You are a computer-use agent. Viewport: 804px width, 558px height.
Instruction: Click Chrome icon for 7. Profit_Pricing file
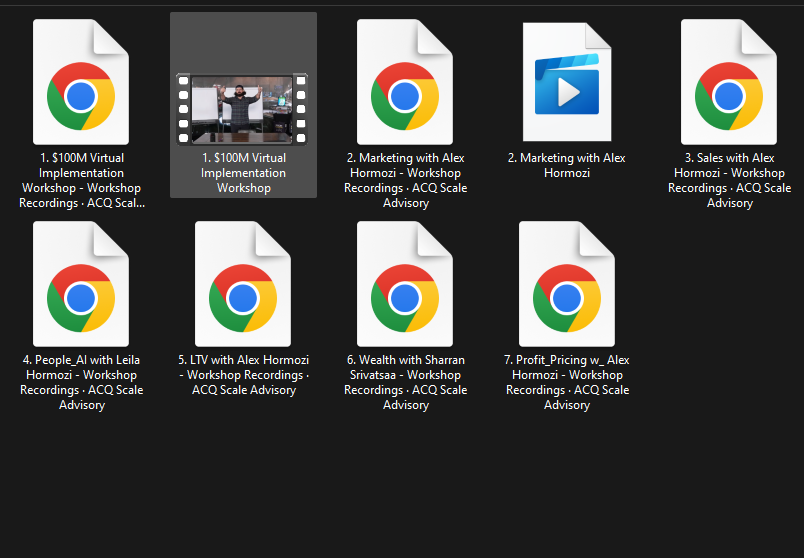point(567,298)
